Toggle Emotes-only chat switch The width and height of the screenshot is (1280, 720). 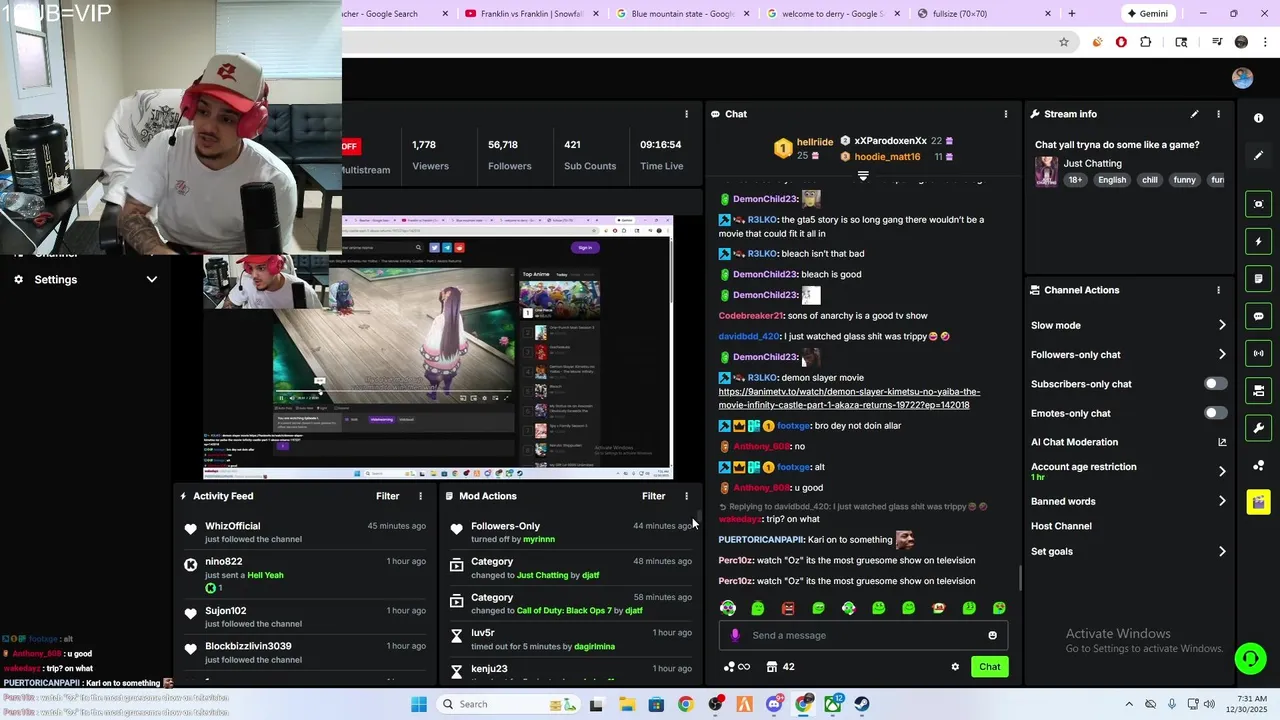coord(1215,413)
